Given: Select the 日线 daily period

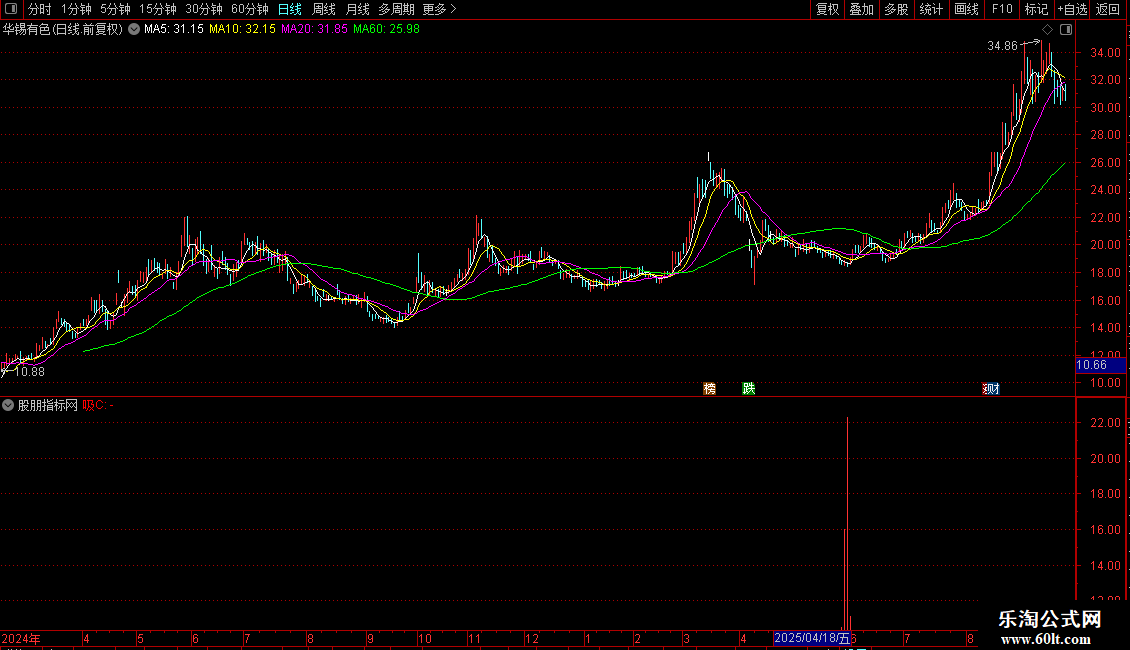Looking at the screenshot, I should tap(290, 9).
